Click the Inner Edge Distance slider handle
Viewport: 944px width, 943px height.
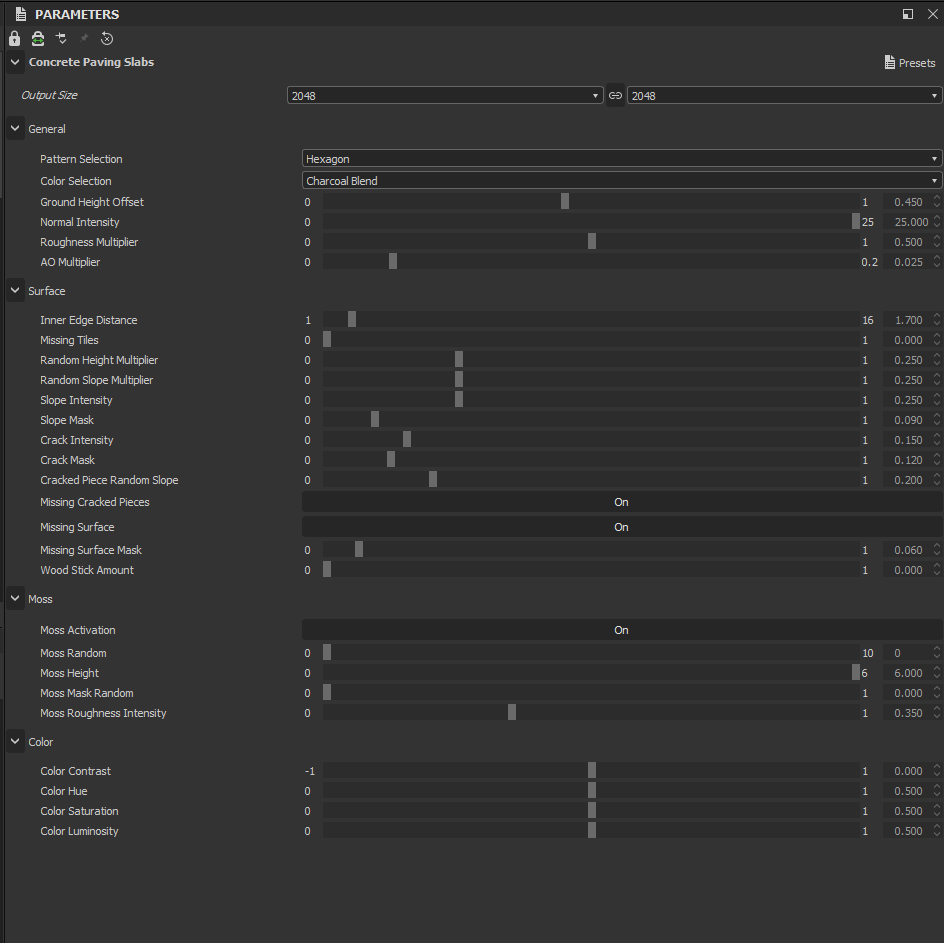(352, 319)
